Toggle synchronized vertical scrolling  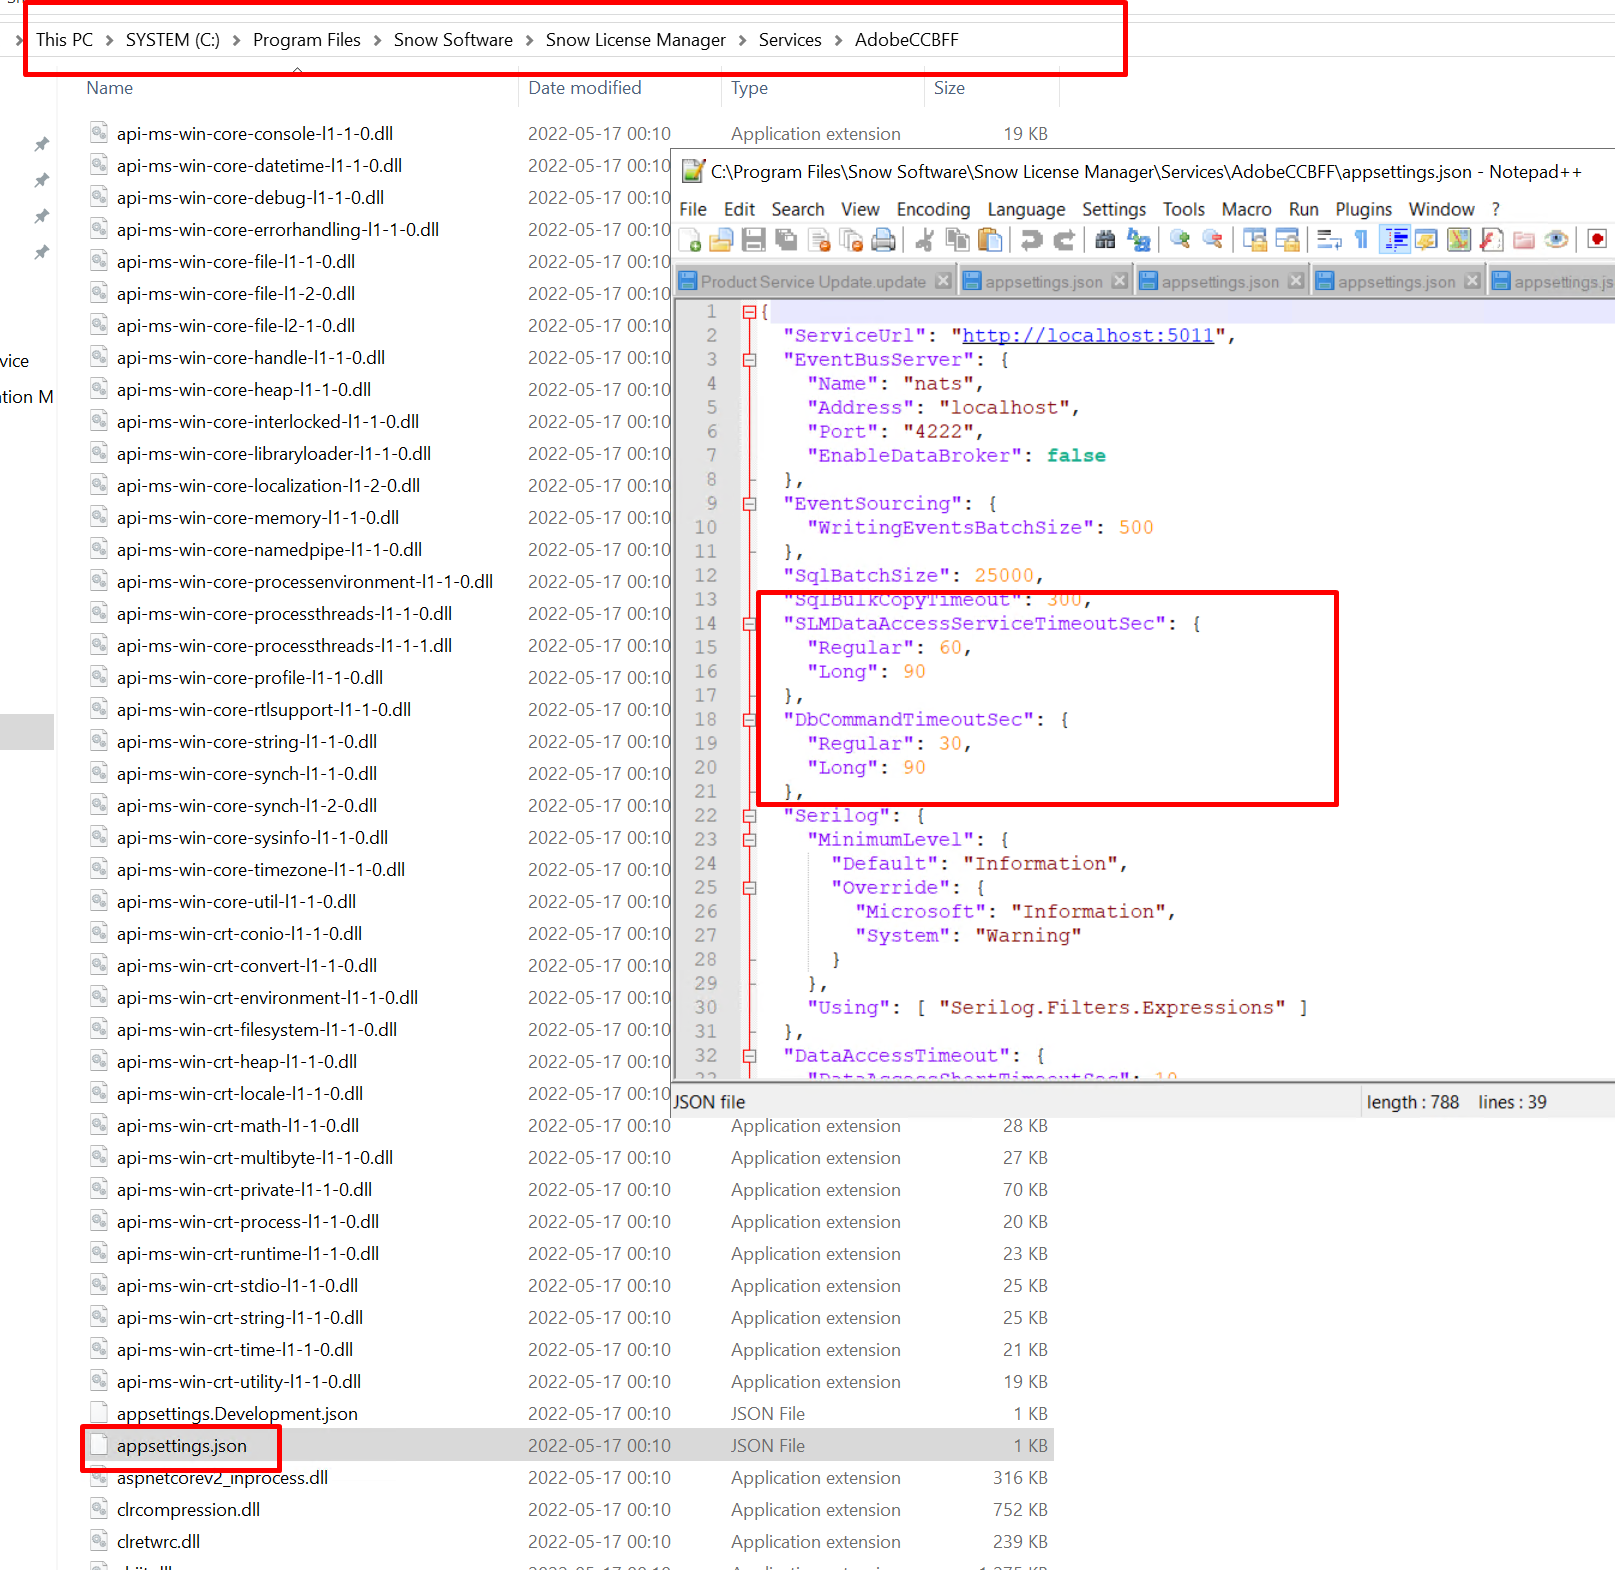tap(1254, 240)
